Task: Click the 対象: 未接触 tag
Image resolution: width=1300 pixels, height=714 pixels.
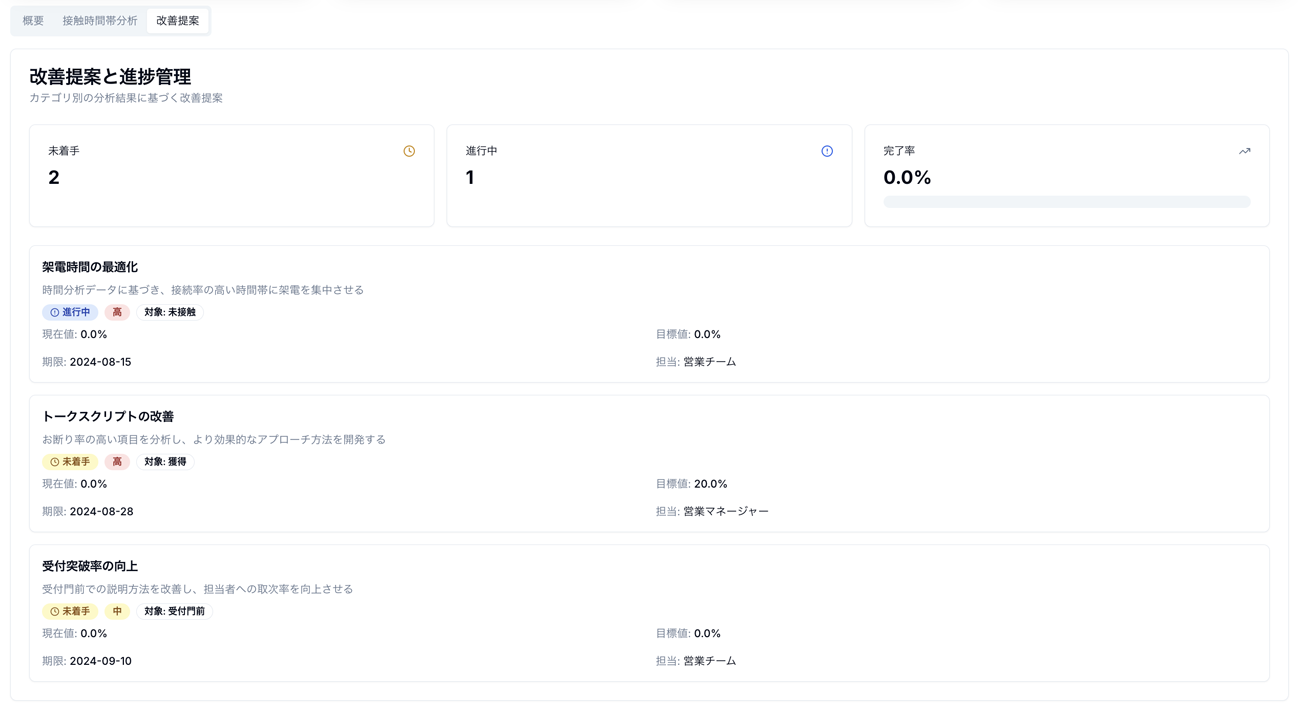Action: [170, 312]
